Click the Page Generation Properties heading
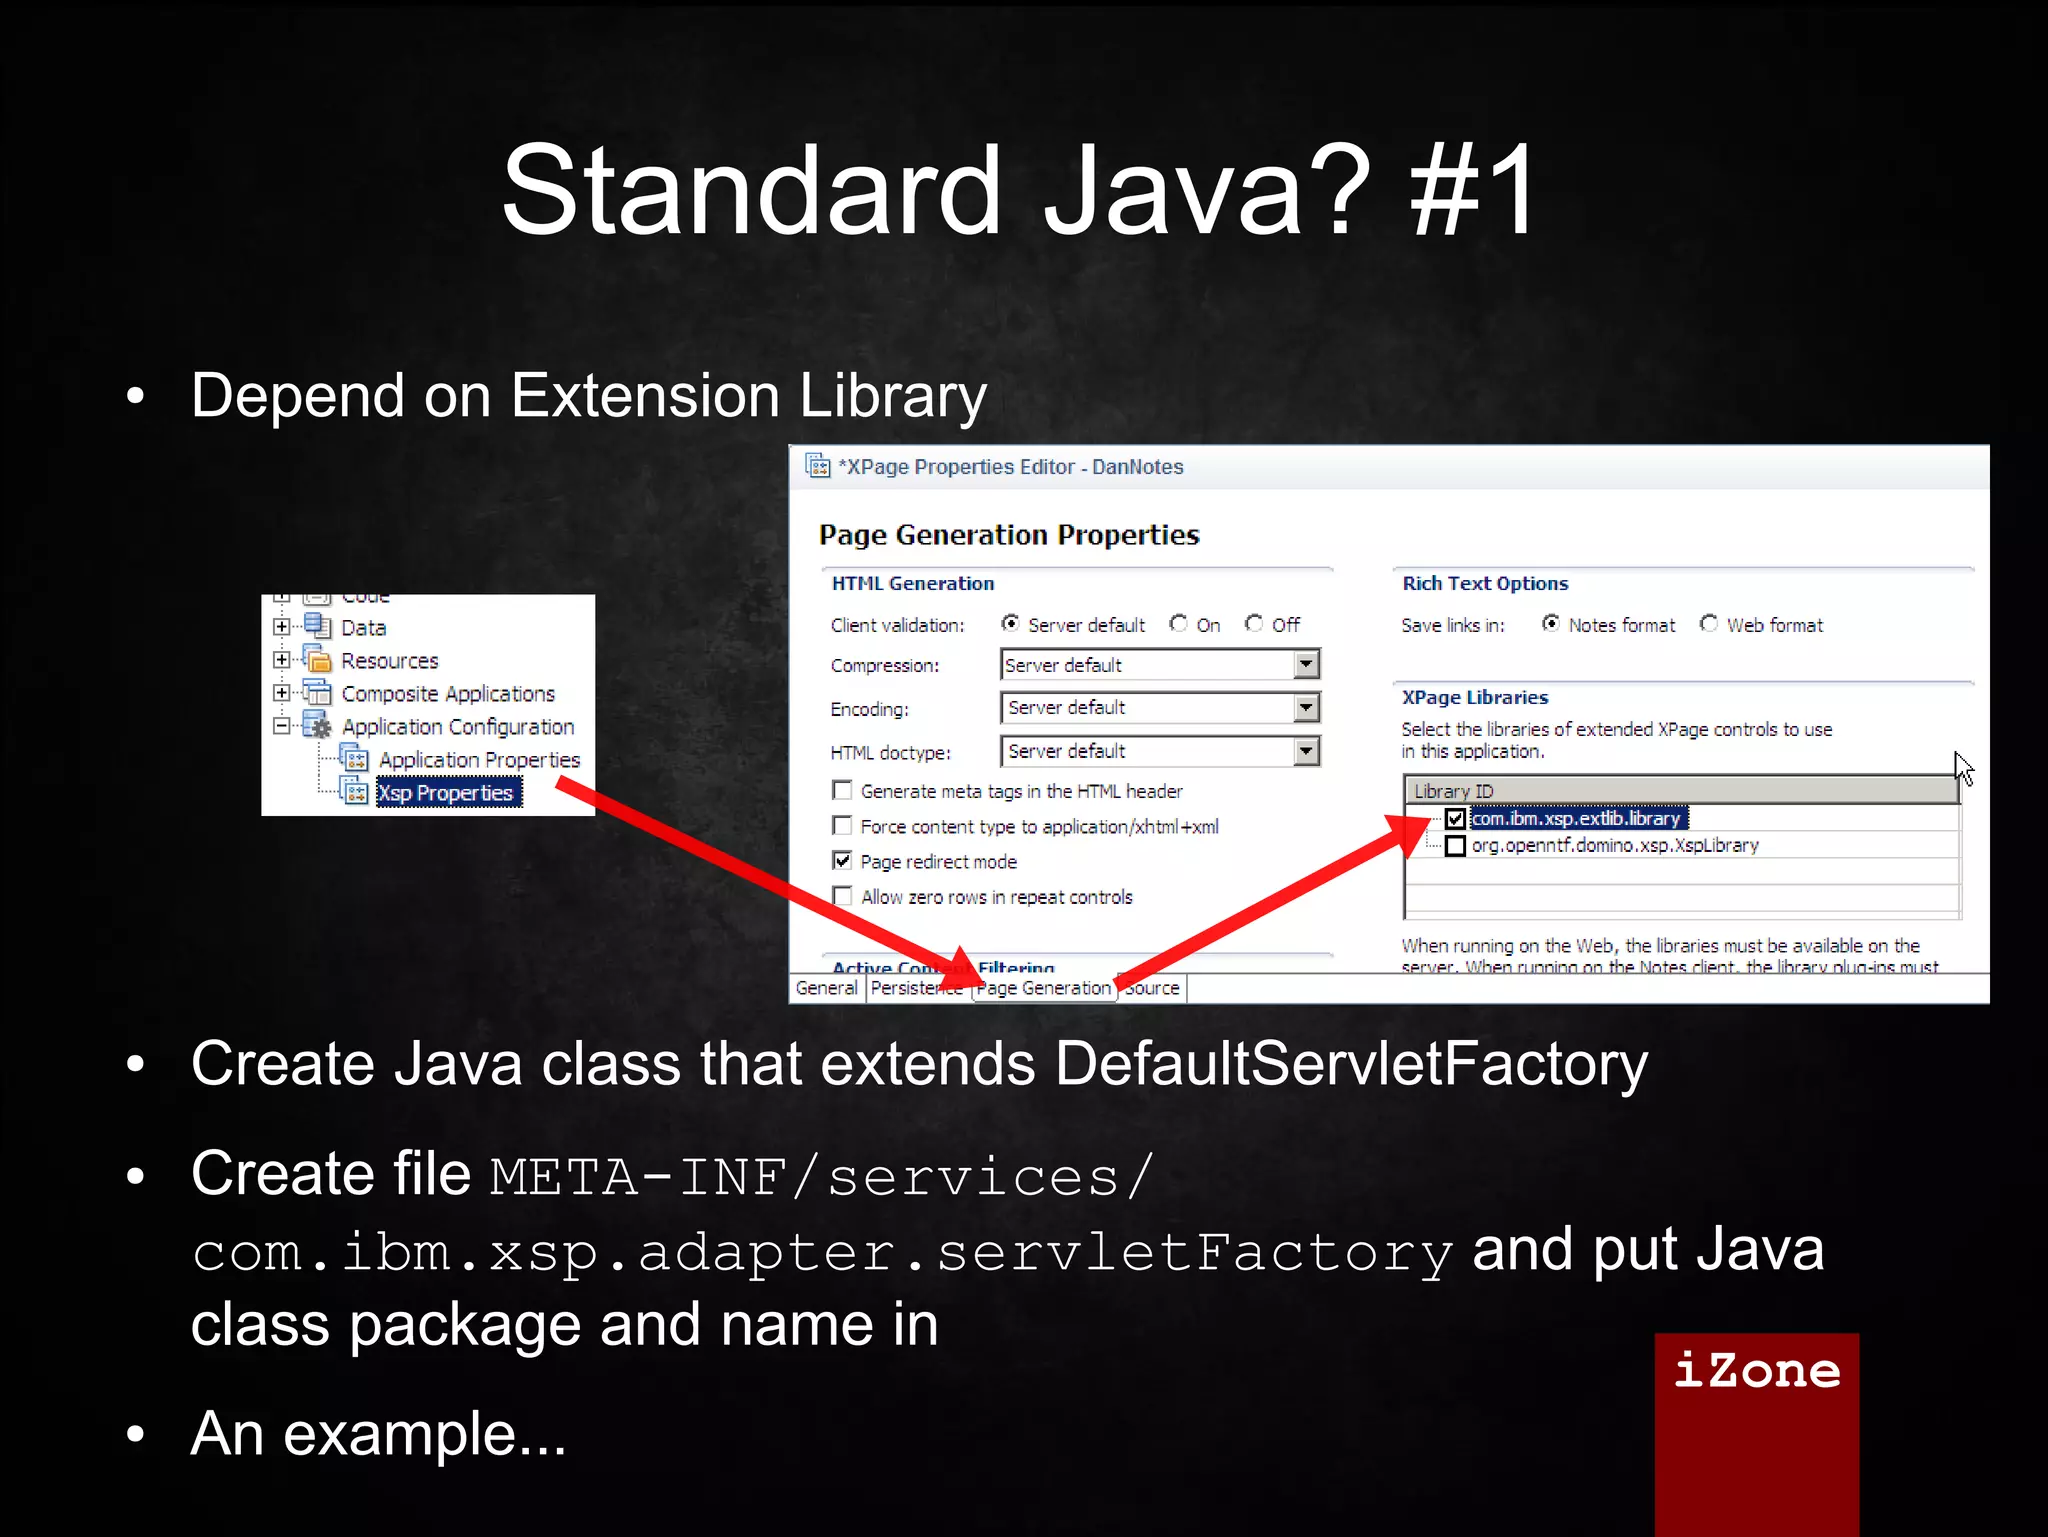Viewport: 2048px width, 1537px height. pos(1008,535)
